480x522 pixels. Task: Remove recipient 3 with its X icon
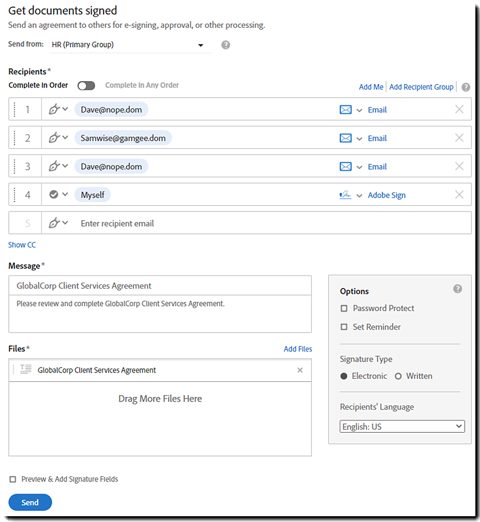click(x=459, y=166)
